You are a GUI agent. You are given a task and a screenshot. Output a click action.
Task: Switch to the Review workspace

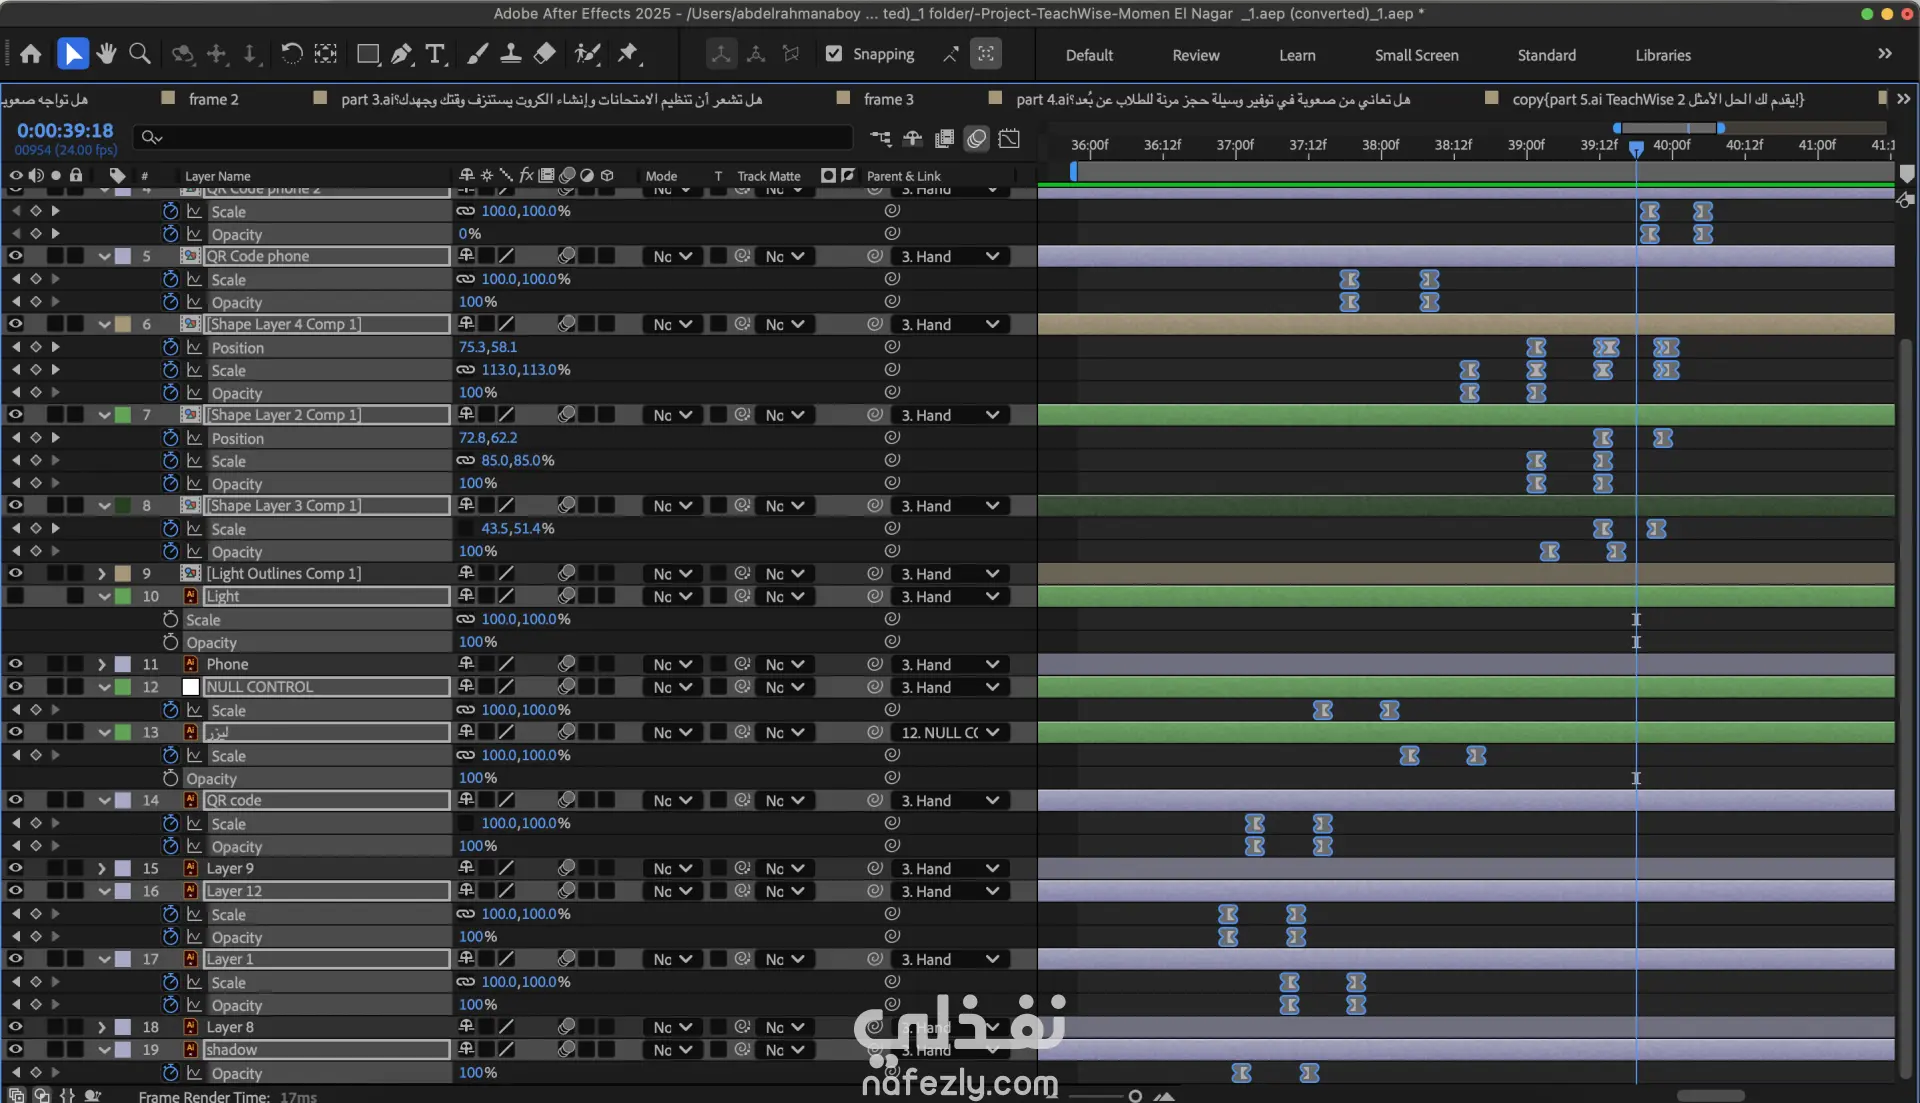pos(1195,55)
